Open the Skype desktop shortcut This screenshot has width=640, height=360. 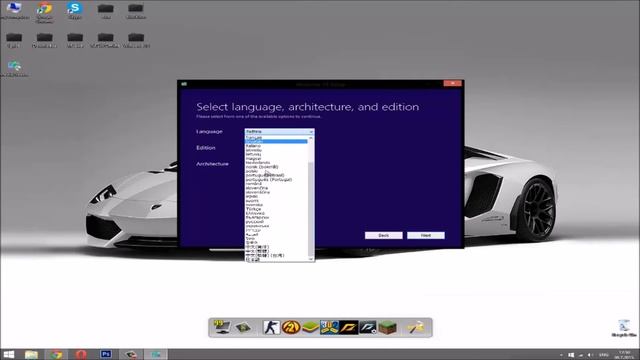point(75,11)
